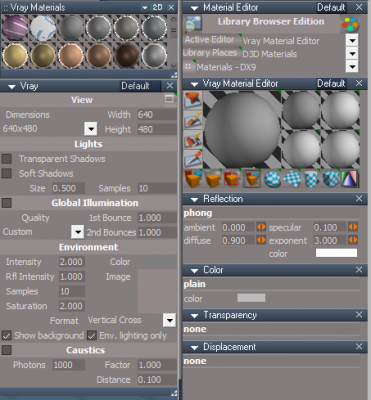The width and height of the screenshot is (371, 400).
Task: Click the color palette icon in Material Editor
Action: 350,24
